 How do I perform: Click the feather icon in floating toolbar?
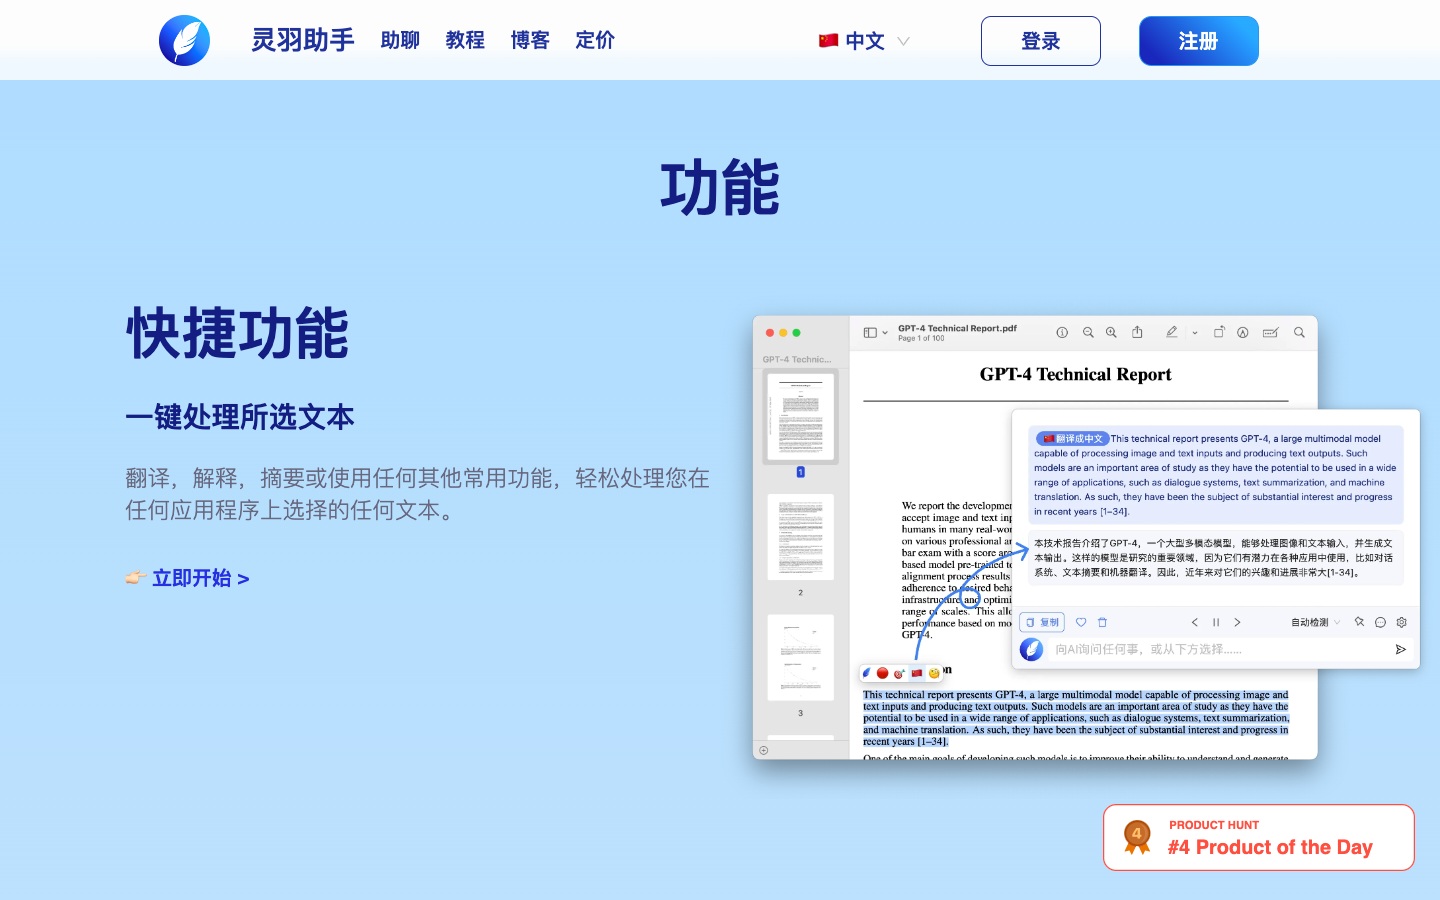[867, 673]
